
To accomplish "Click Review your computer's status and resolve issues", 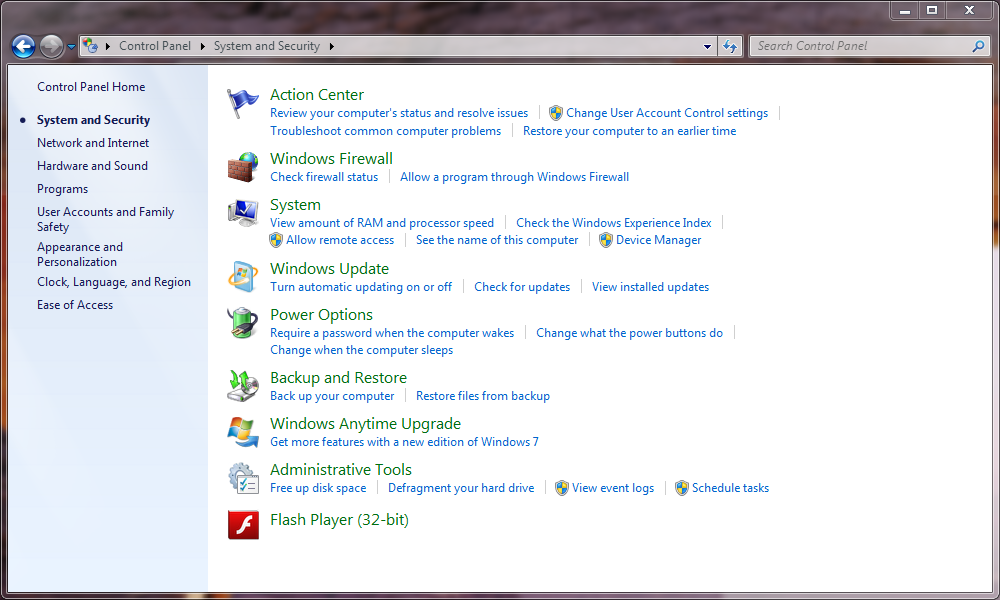I will coord(399,113).
